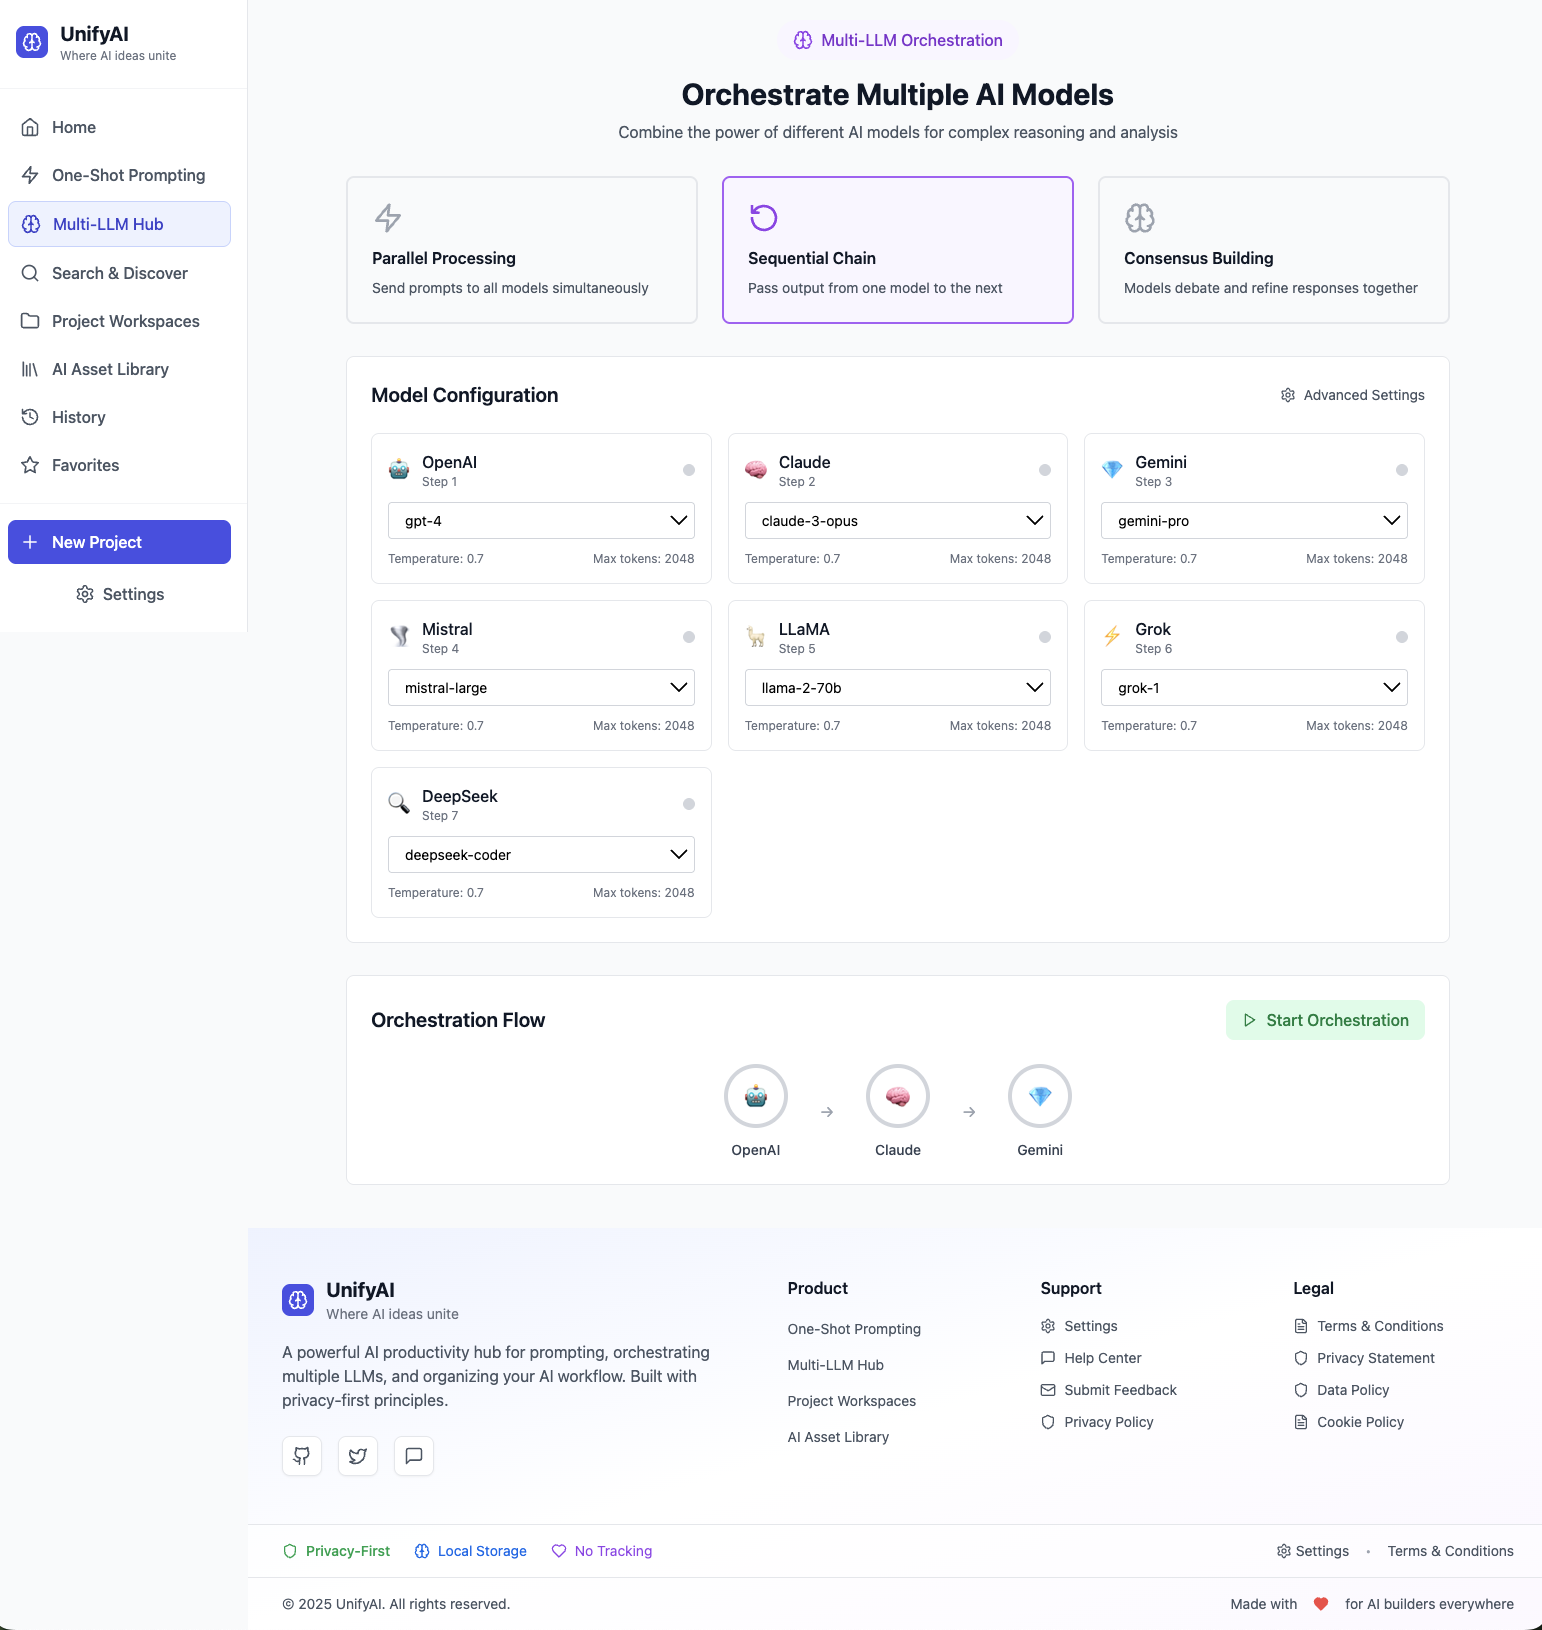Screen dimensions: 1542x1630
Task: Go to Home in the sidebar
Action: (119, 127)
